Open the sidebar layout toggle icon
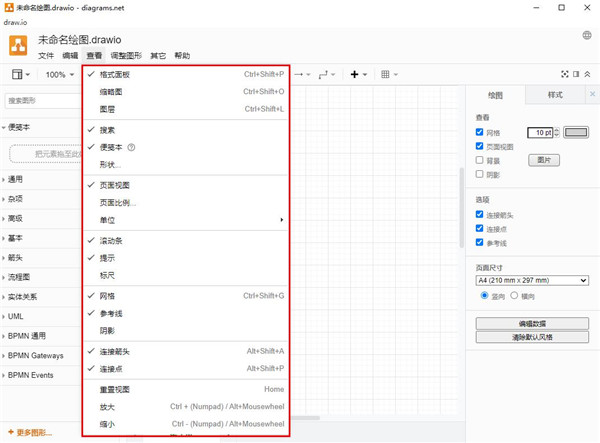 click(x=21, y=74)
